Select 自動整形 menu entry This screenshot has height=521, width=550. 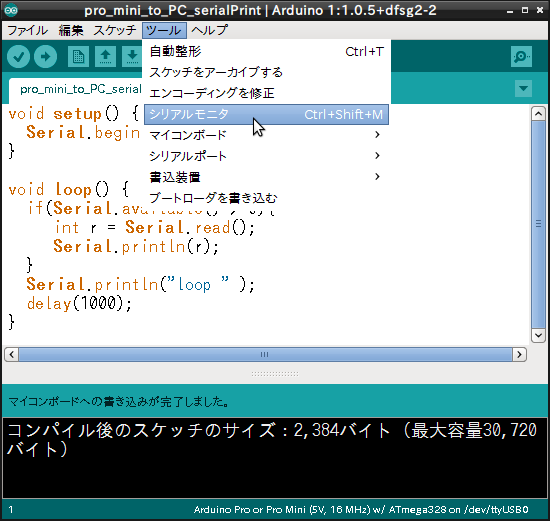pyautogui.click(x=266, y=52)
